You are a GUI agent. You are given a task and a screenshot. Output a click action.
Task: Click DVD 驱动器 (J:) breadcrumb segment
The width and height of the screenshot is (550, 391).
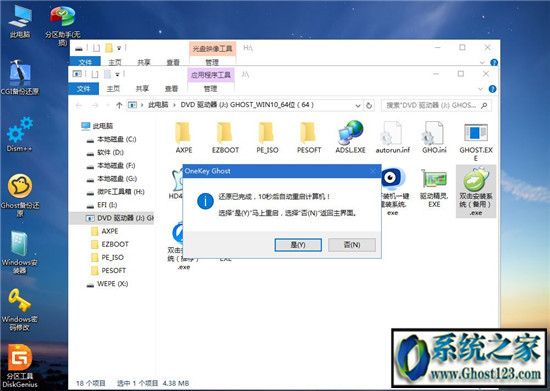tap(247, 105)
